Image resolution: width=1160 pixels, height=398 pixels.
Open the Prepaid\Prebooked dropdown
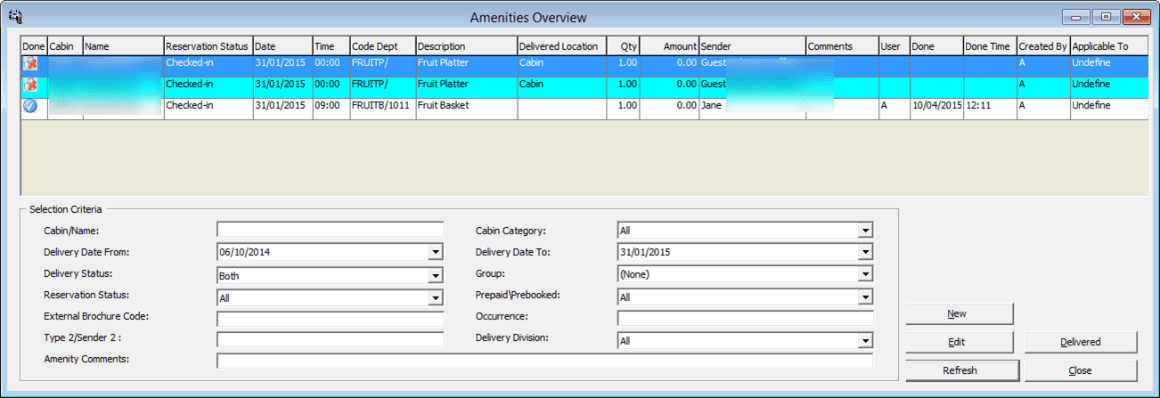865,297
